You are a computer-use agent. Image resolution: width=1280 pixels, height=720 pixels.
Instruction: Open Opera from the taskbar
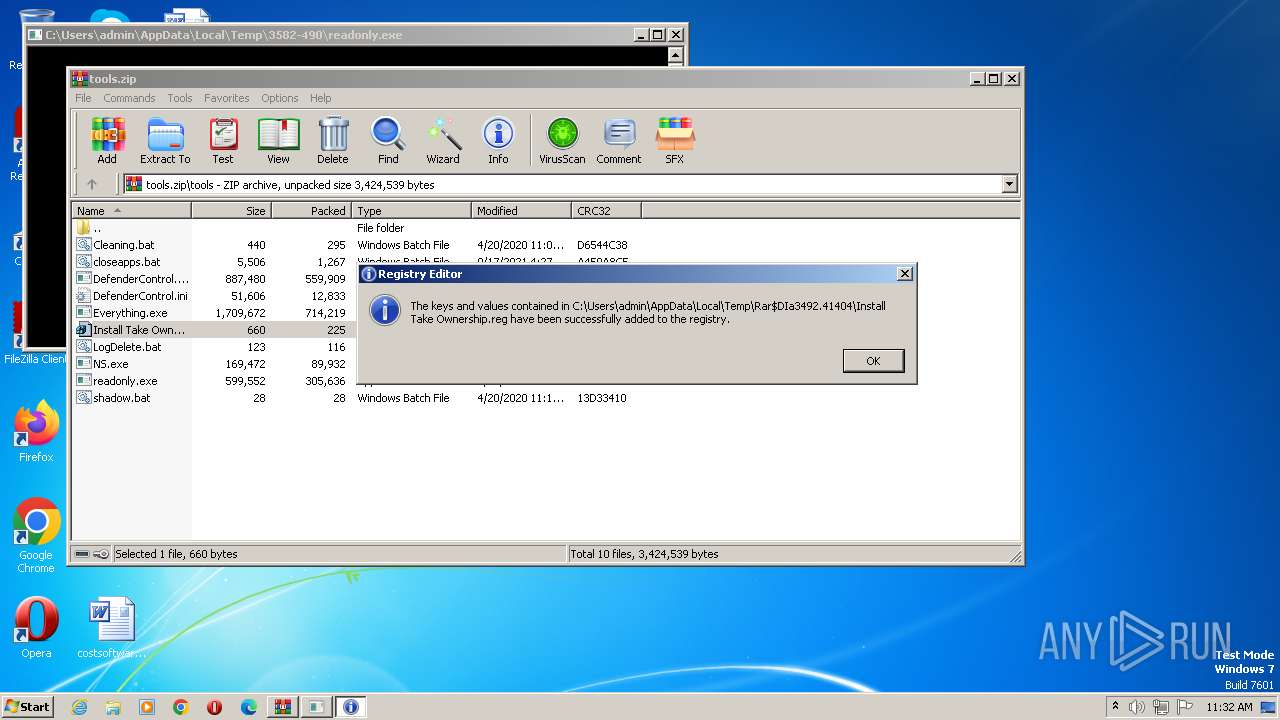215,707
